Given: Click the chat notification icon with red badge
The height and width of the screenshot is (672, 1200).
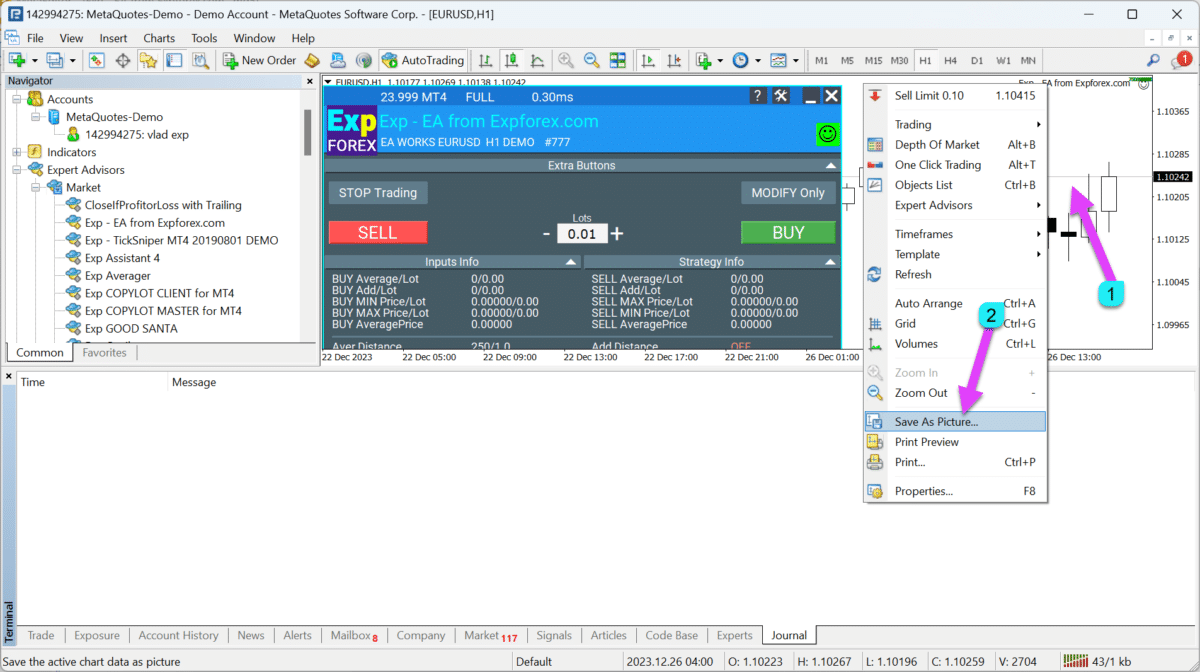Looking at the screenshot, I should click(x=1180, y=61).
